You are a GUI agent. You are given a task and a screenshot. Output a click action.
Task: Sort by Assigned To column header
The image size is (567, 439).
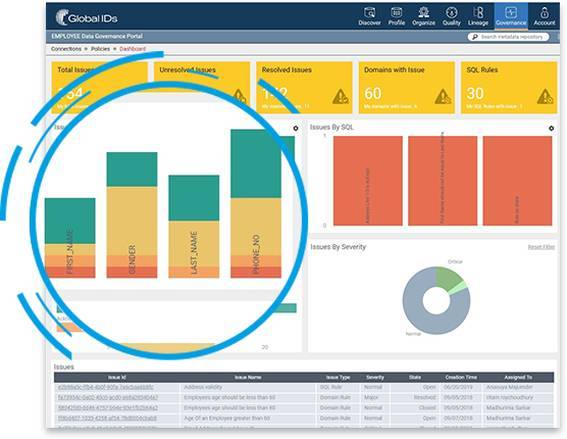[518, 377]
